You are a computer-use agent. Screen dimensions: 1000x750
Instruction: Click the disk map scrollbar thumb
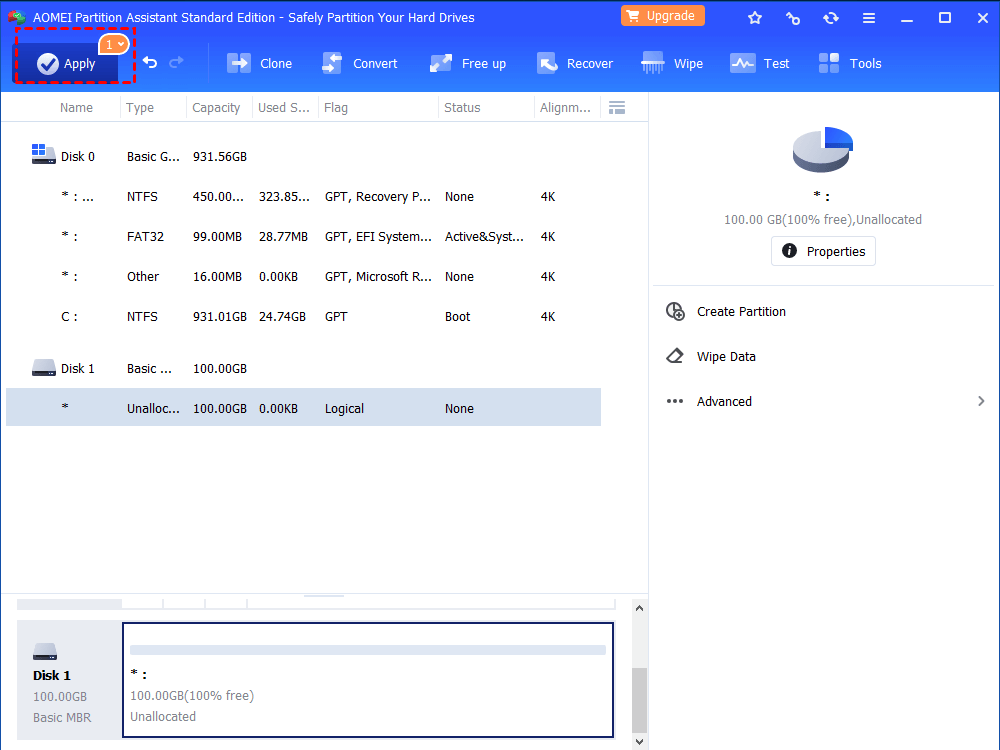[x=639, y=700]
